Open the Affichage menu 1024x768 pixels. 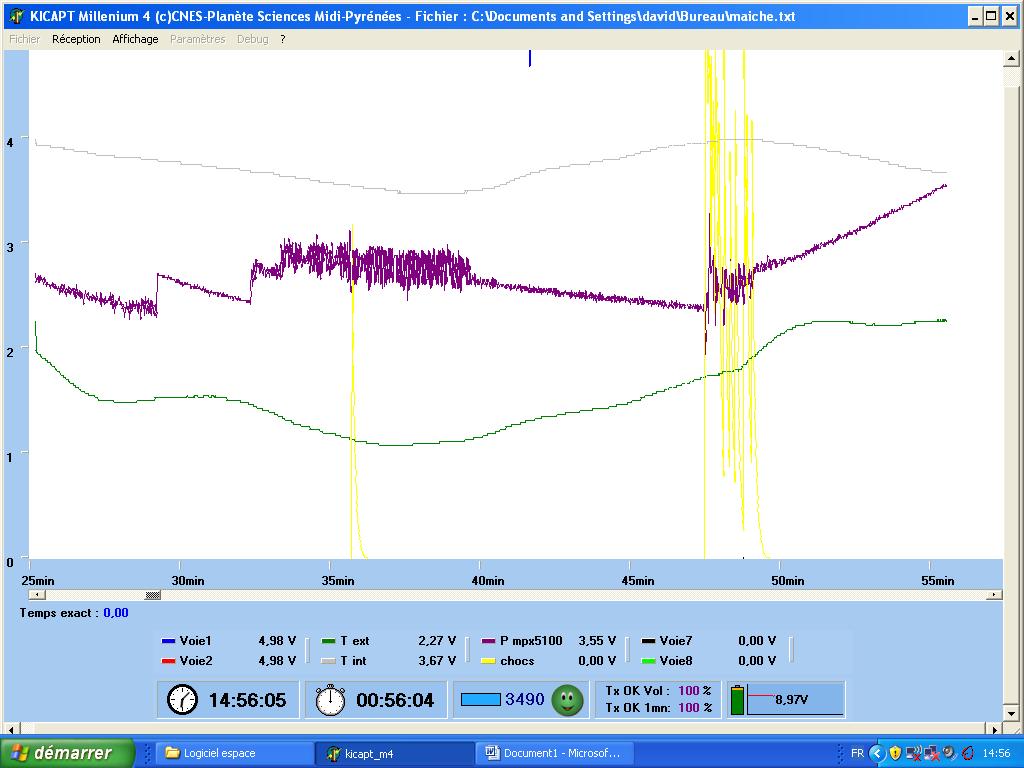[135, 39]
